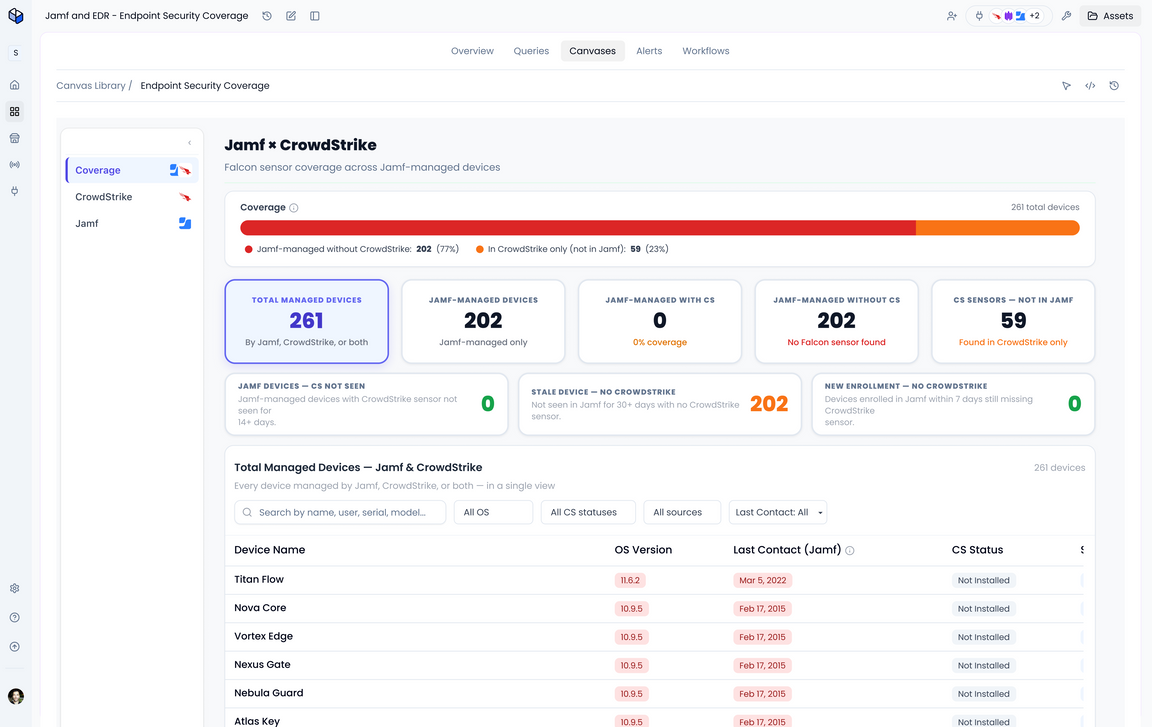
Task: Open the New Enrollment — No CrowdStrike card
Action: 954,404
